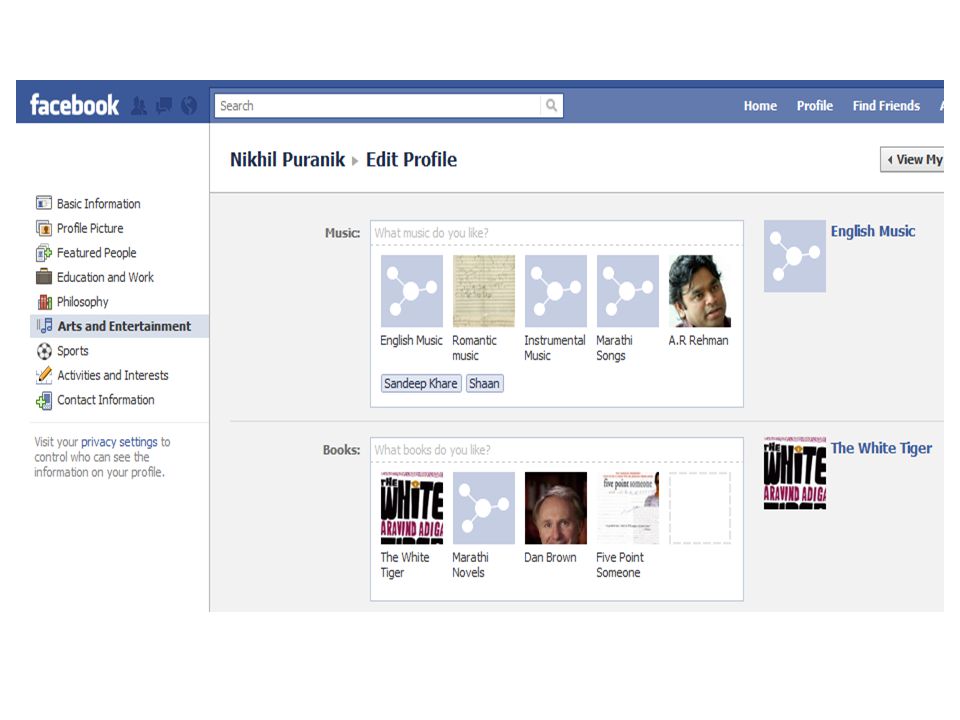This screenshot has height=720, width=960.
Task: Click the search magnifier button
Action: [x=551, y=105]
